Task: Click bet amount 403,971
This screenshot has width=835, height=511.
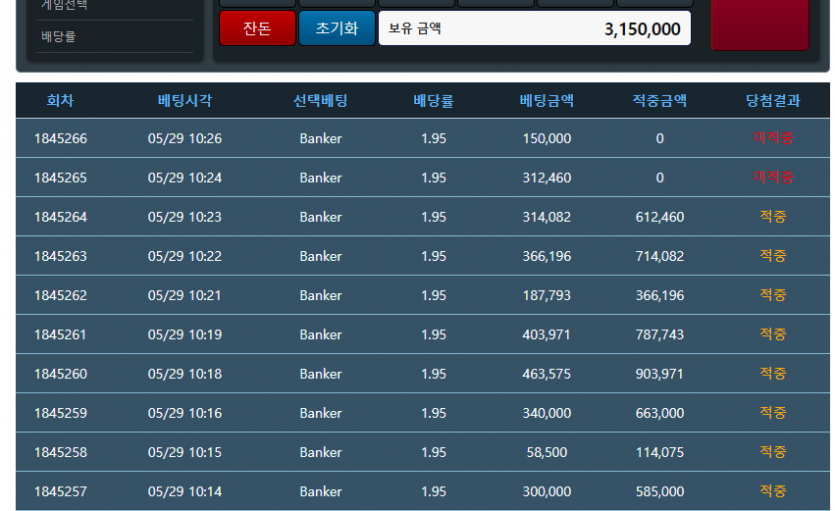Action: tap(547, 335)
